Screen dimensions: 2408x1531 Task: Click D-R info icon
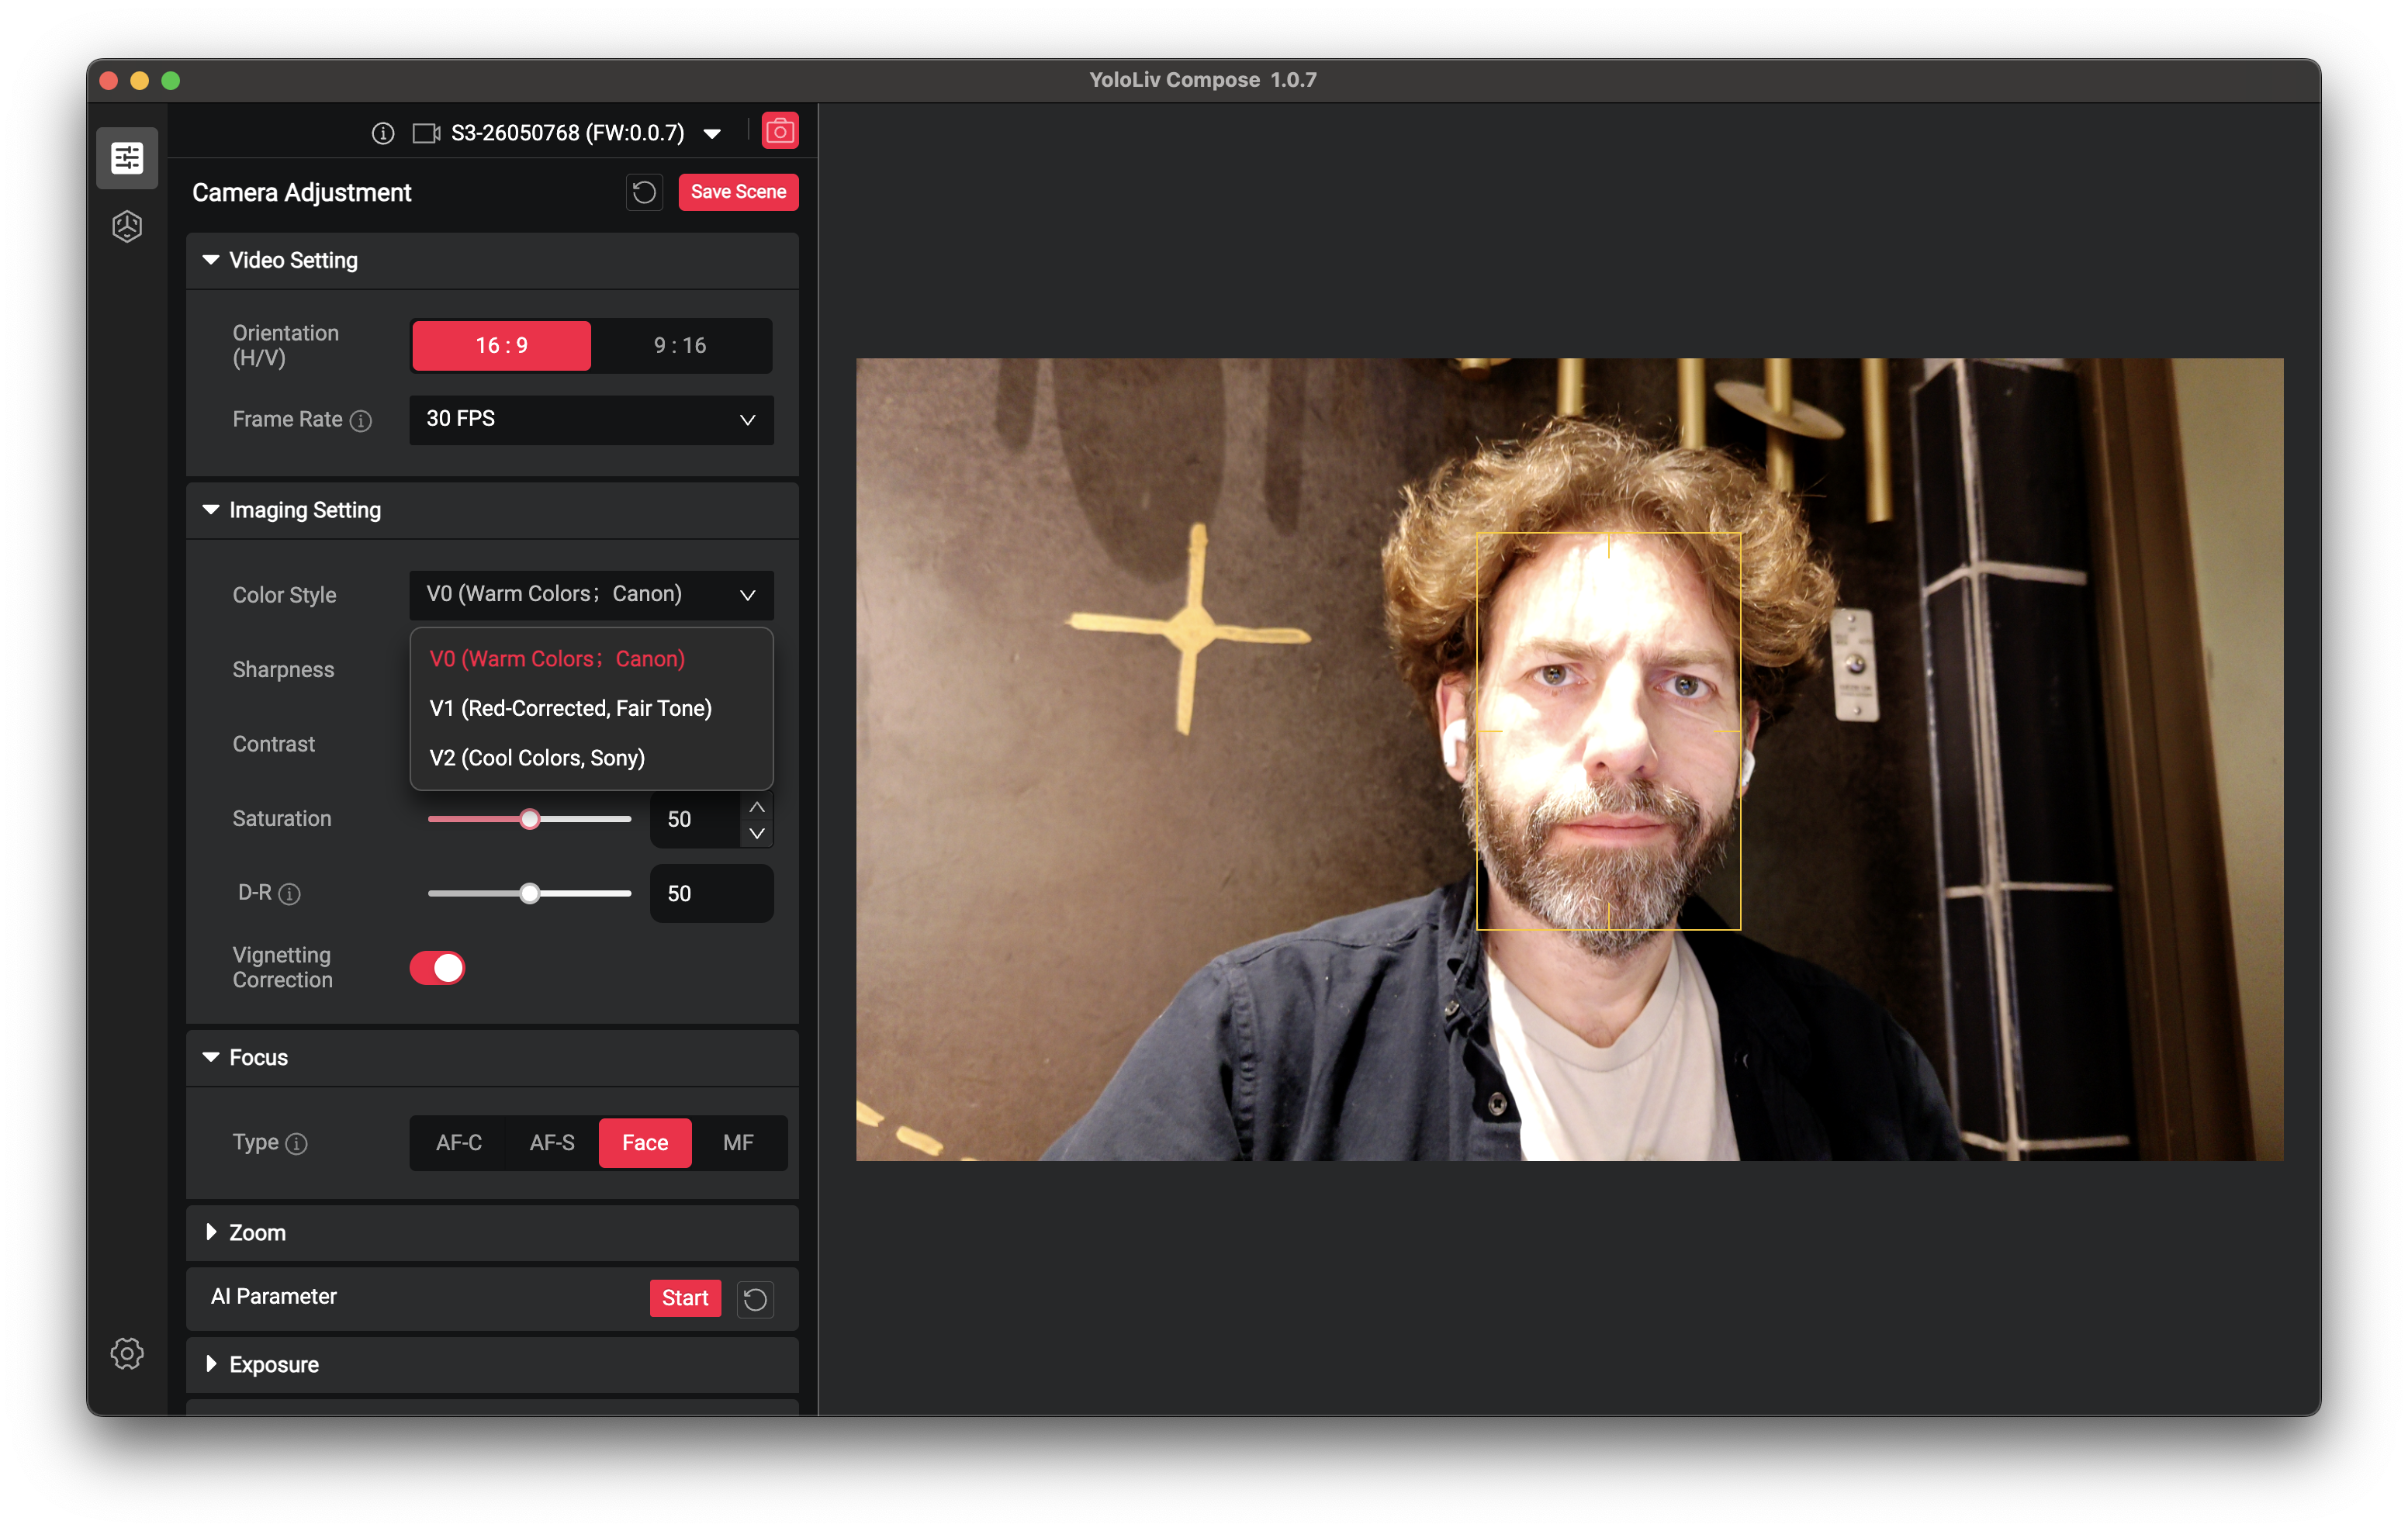pos(289,894)
